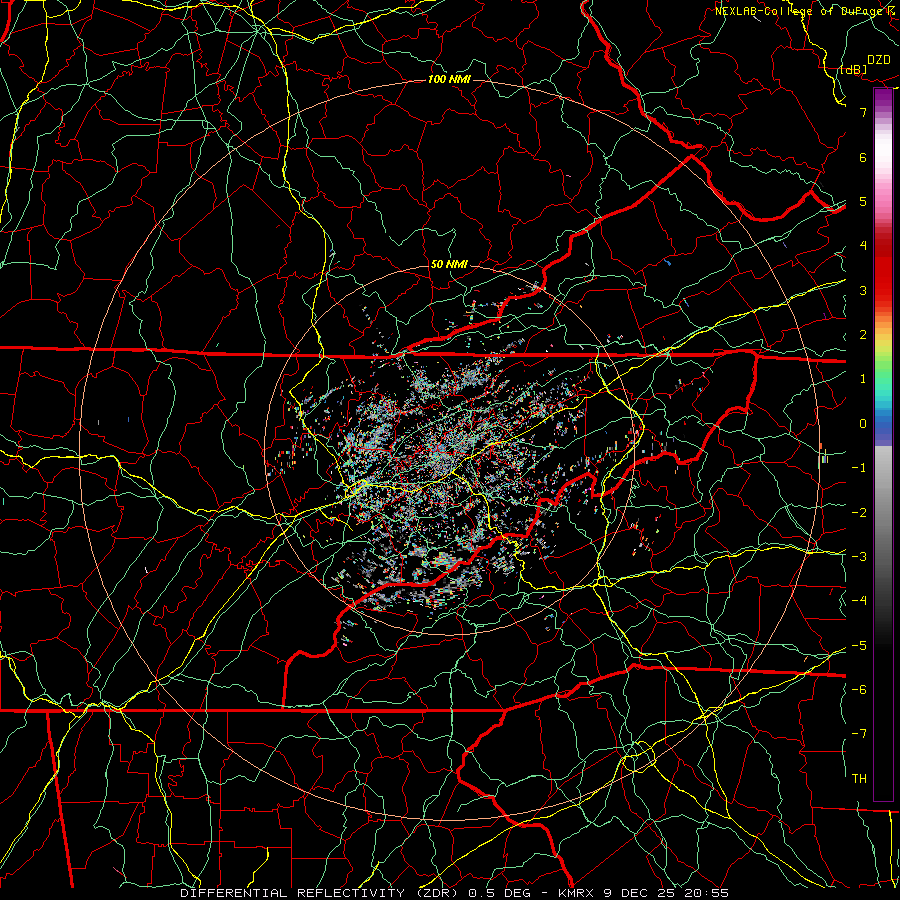Click the '[dB]' units label
This screenshot has height=900, width=900.
pos(854,69)
